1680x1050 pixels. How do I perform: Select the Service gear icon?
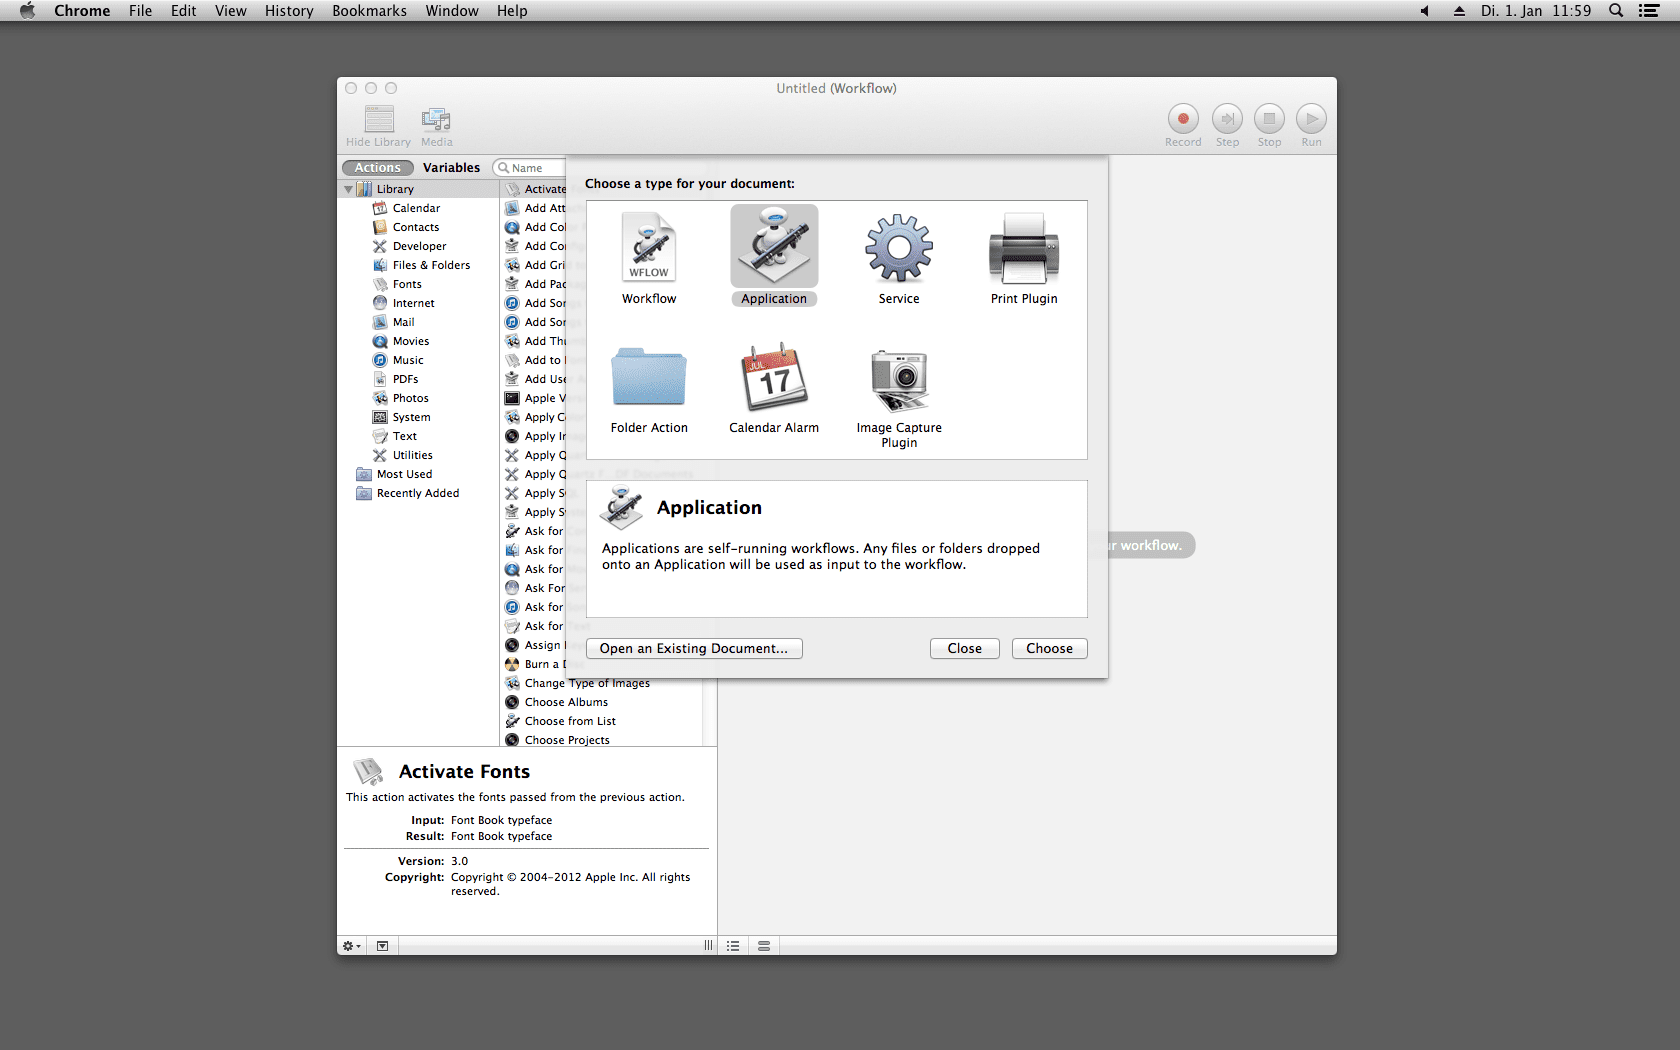(899, 248)
